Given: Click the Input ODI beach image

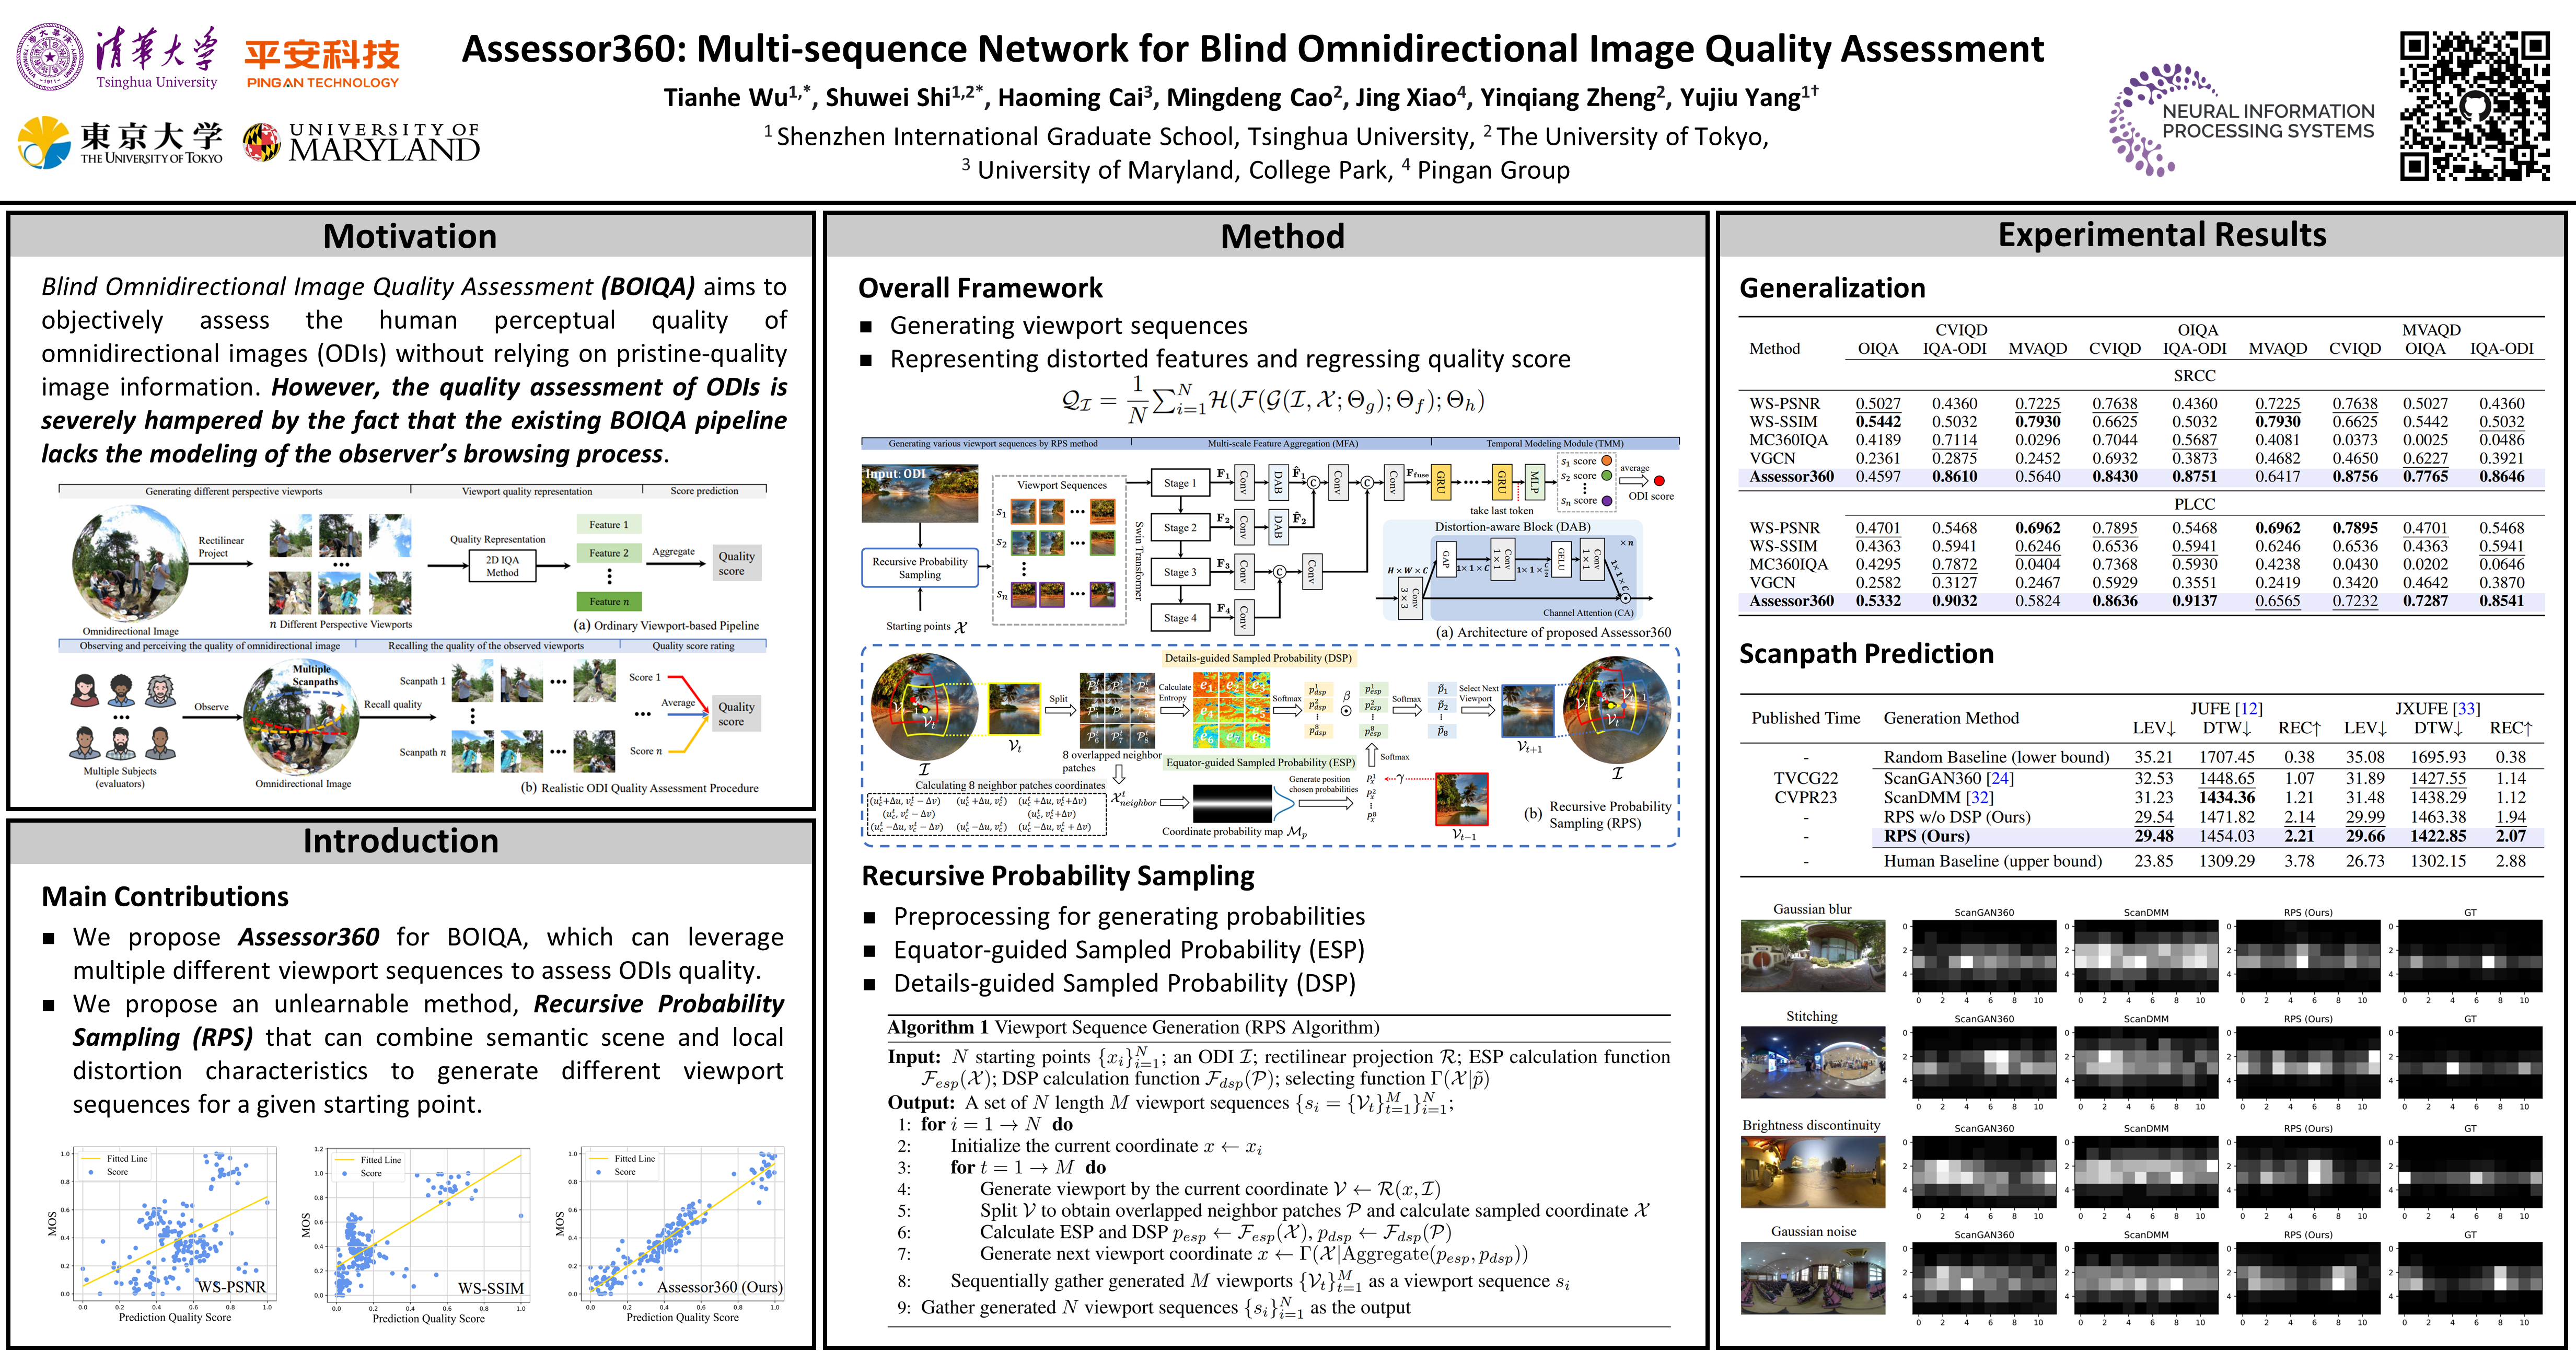Looking at the screenshot, I should 920,493.
